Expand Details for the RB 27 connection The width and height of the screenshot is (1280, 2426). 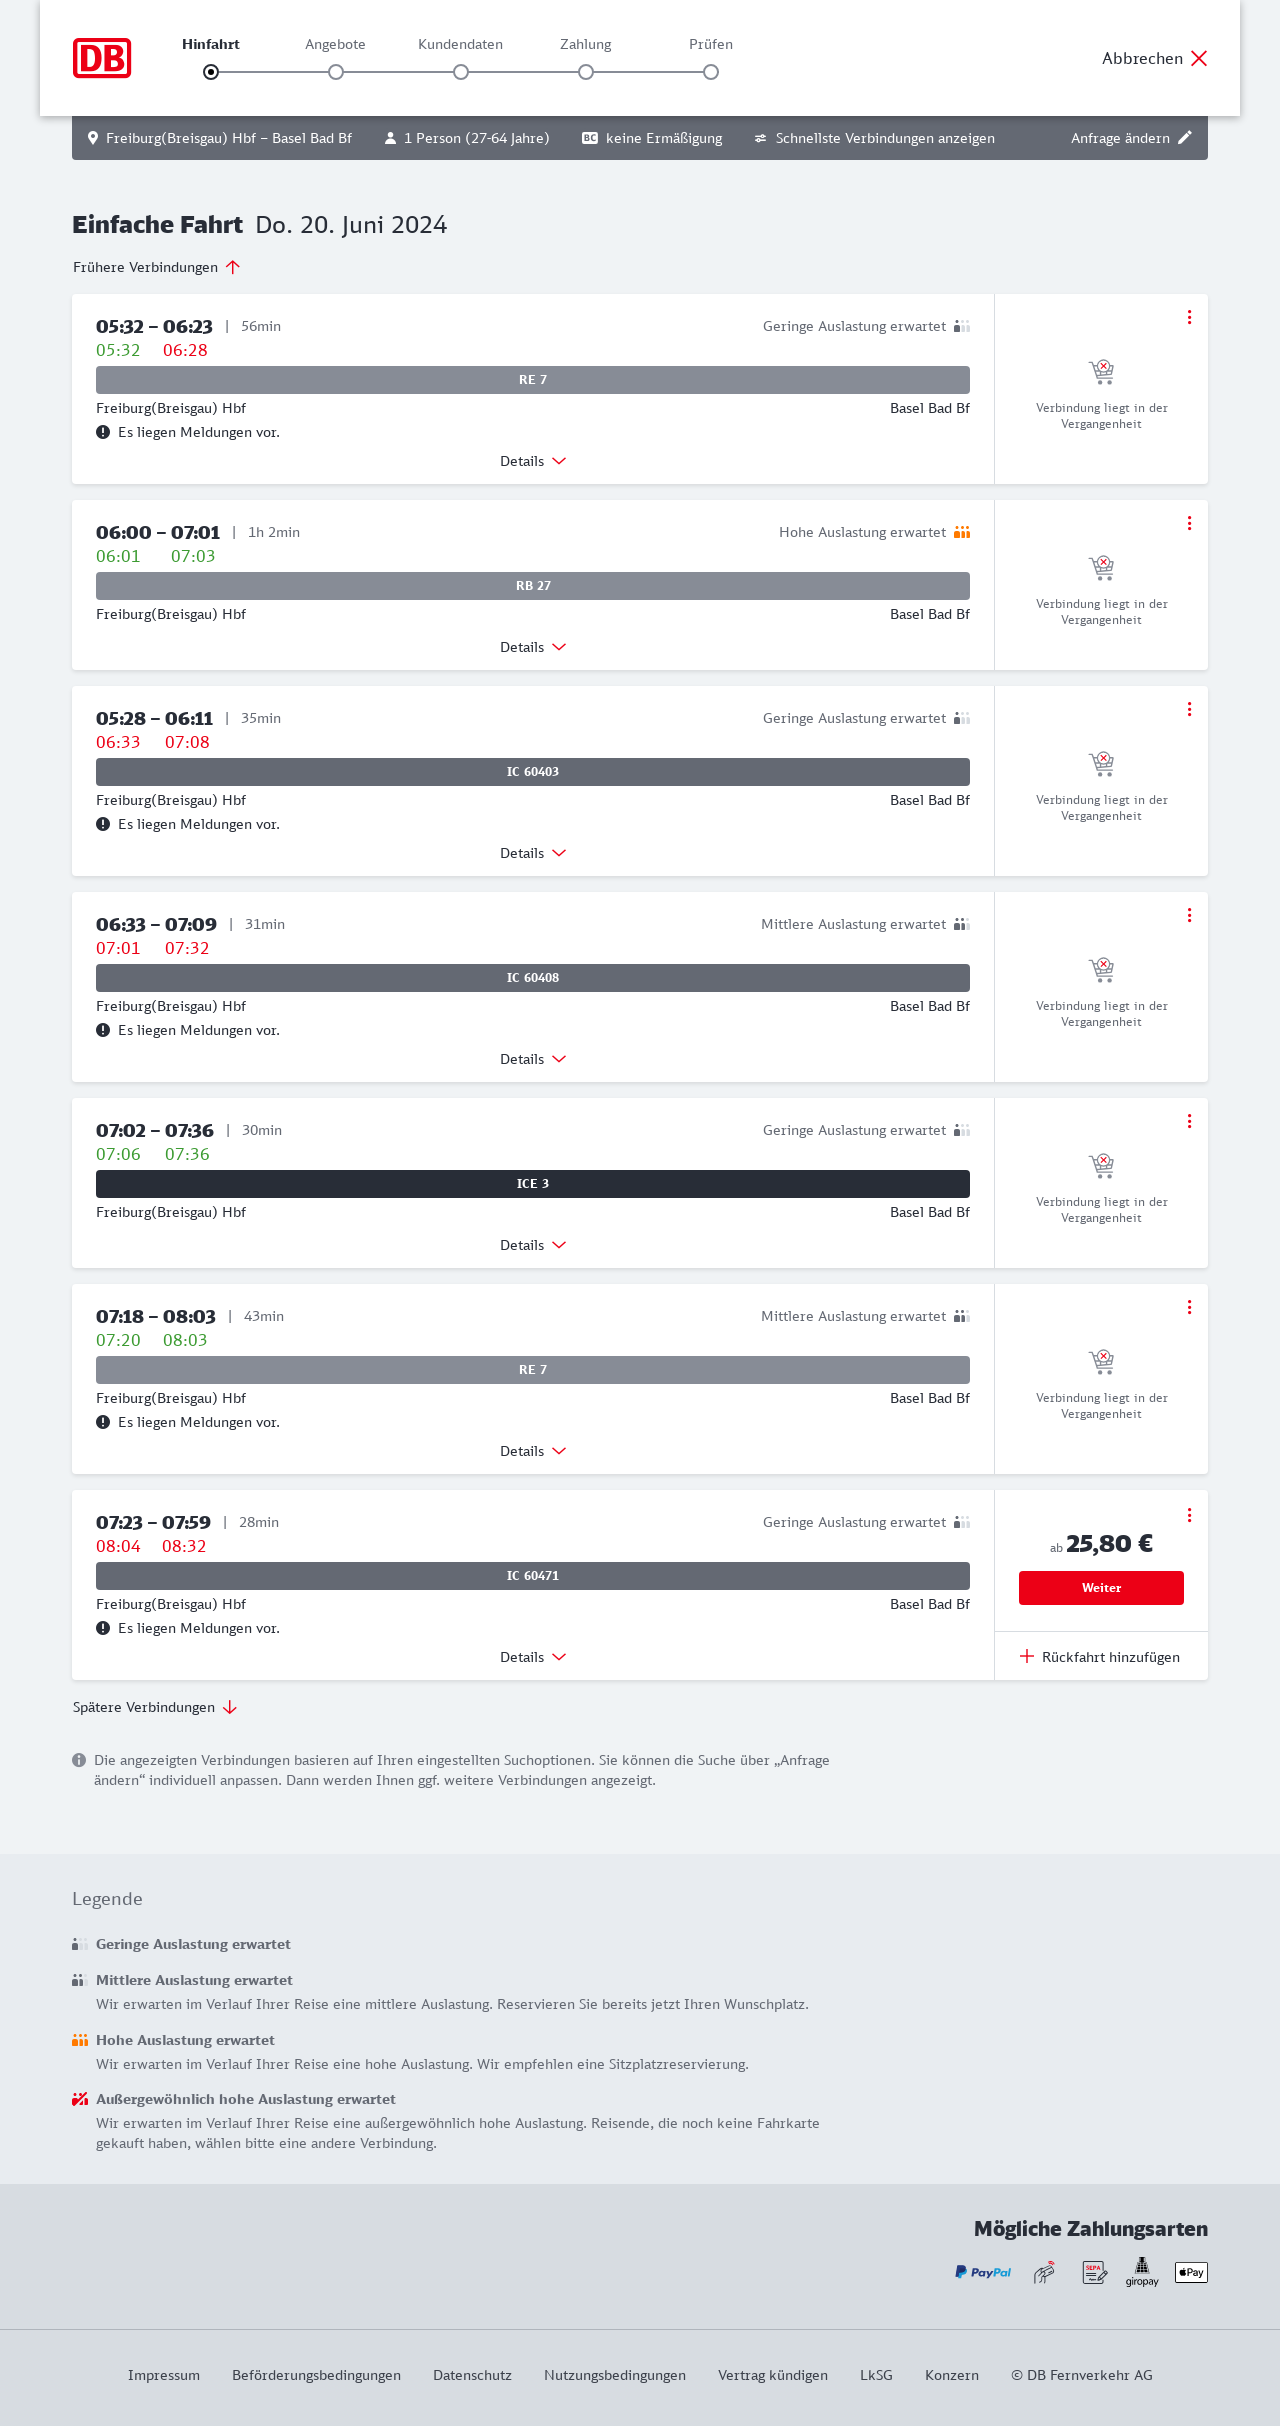click(533, 647)
